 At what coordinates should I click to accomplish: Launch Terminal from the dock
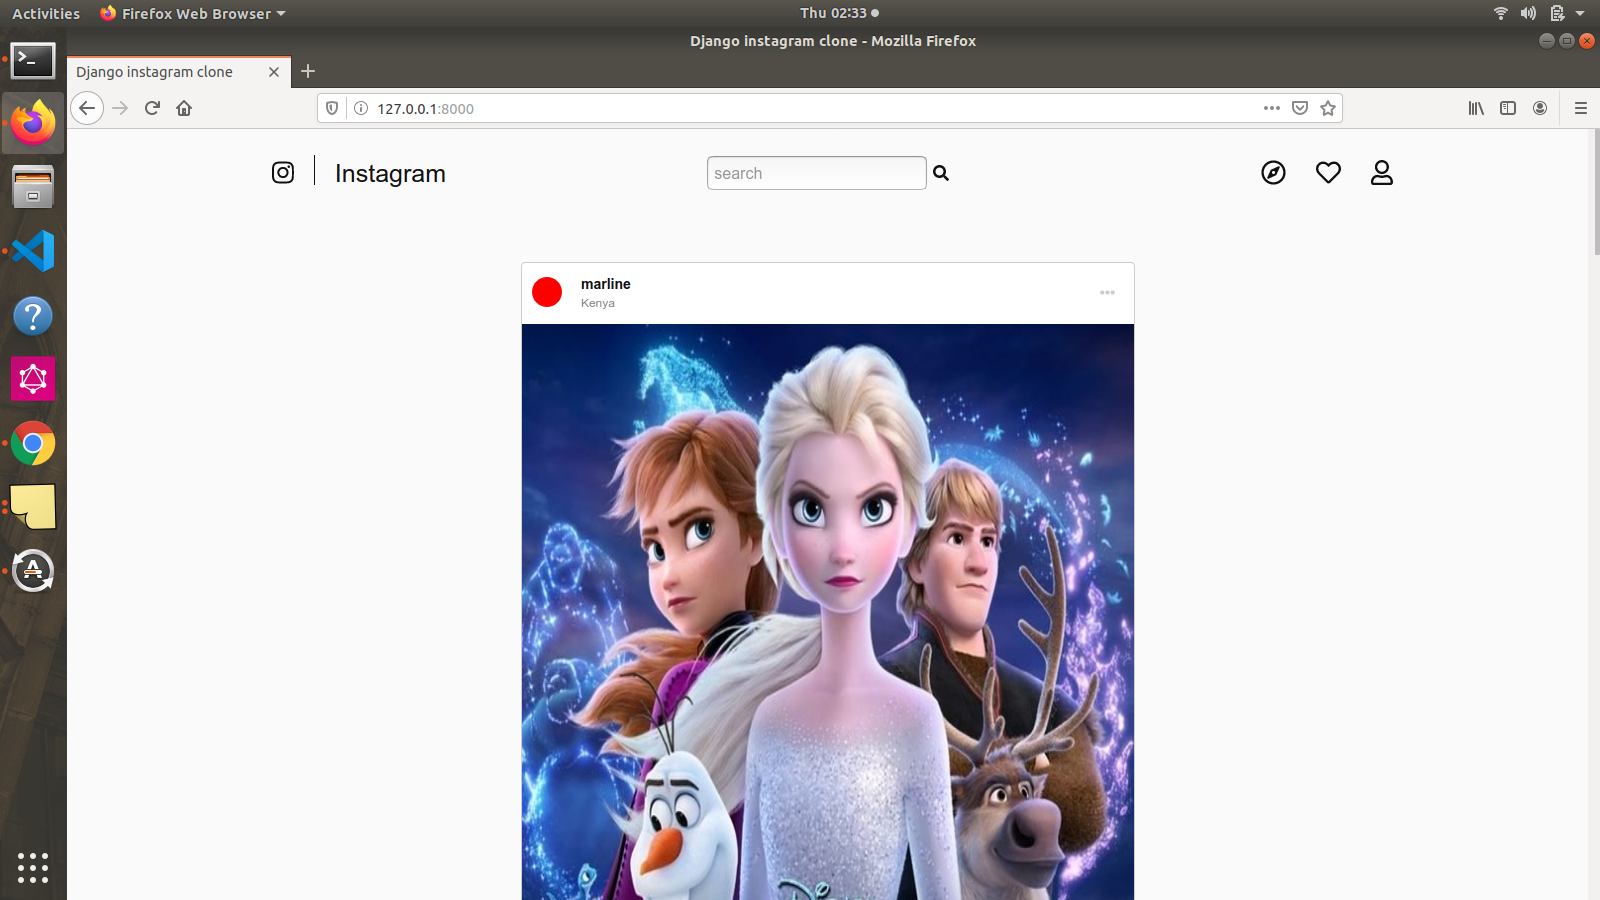click(33, 60)
